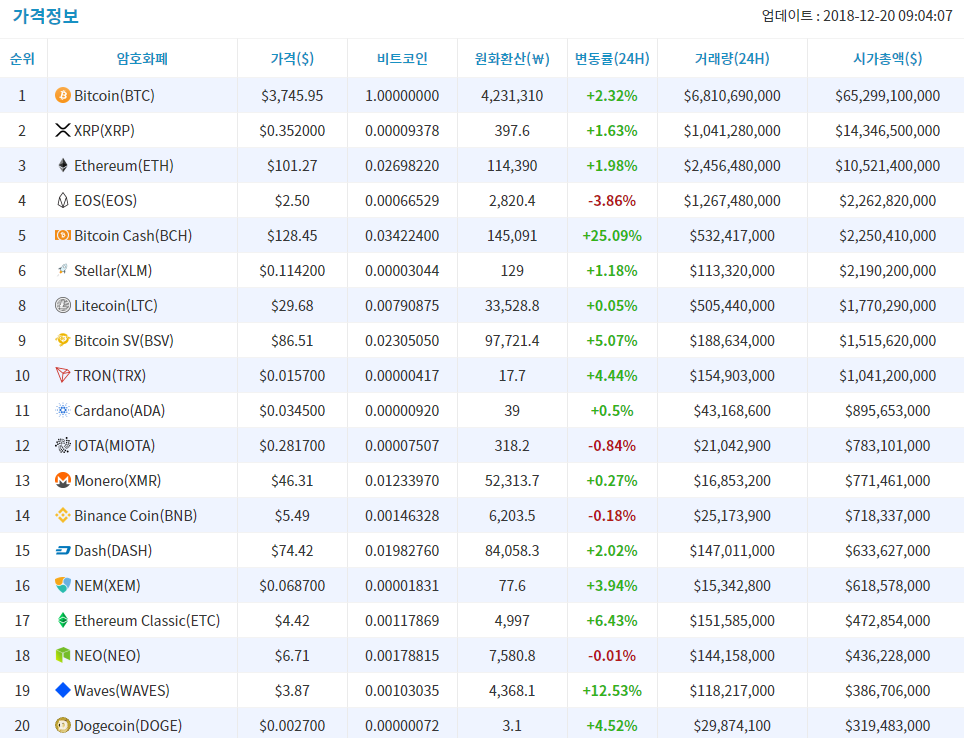Click NEO change value -0.01%
Image resolution: width=964 pixels, height=738 pixels.
(x=612, y=656)
